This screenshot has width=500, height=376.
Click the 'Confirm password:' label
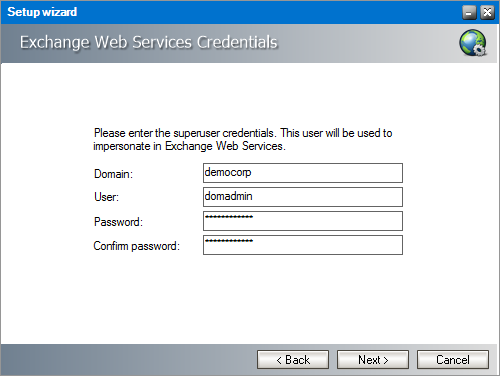[x=137, y=246]
